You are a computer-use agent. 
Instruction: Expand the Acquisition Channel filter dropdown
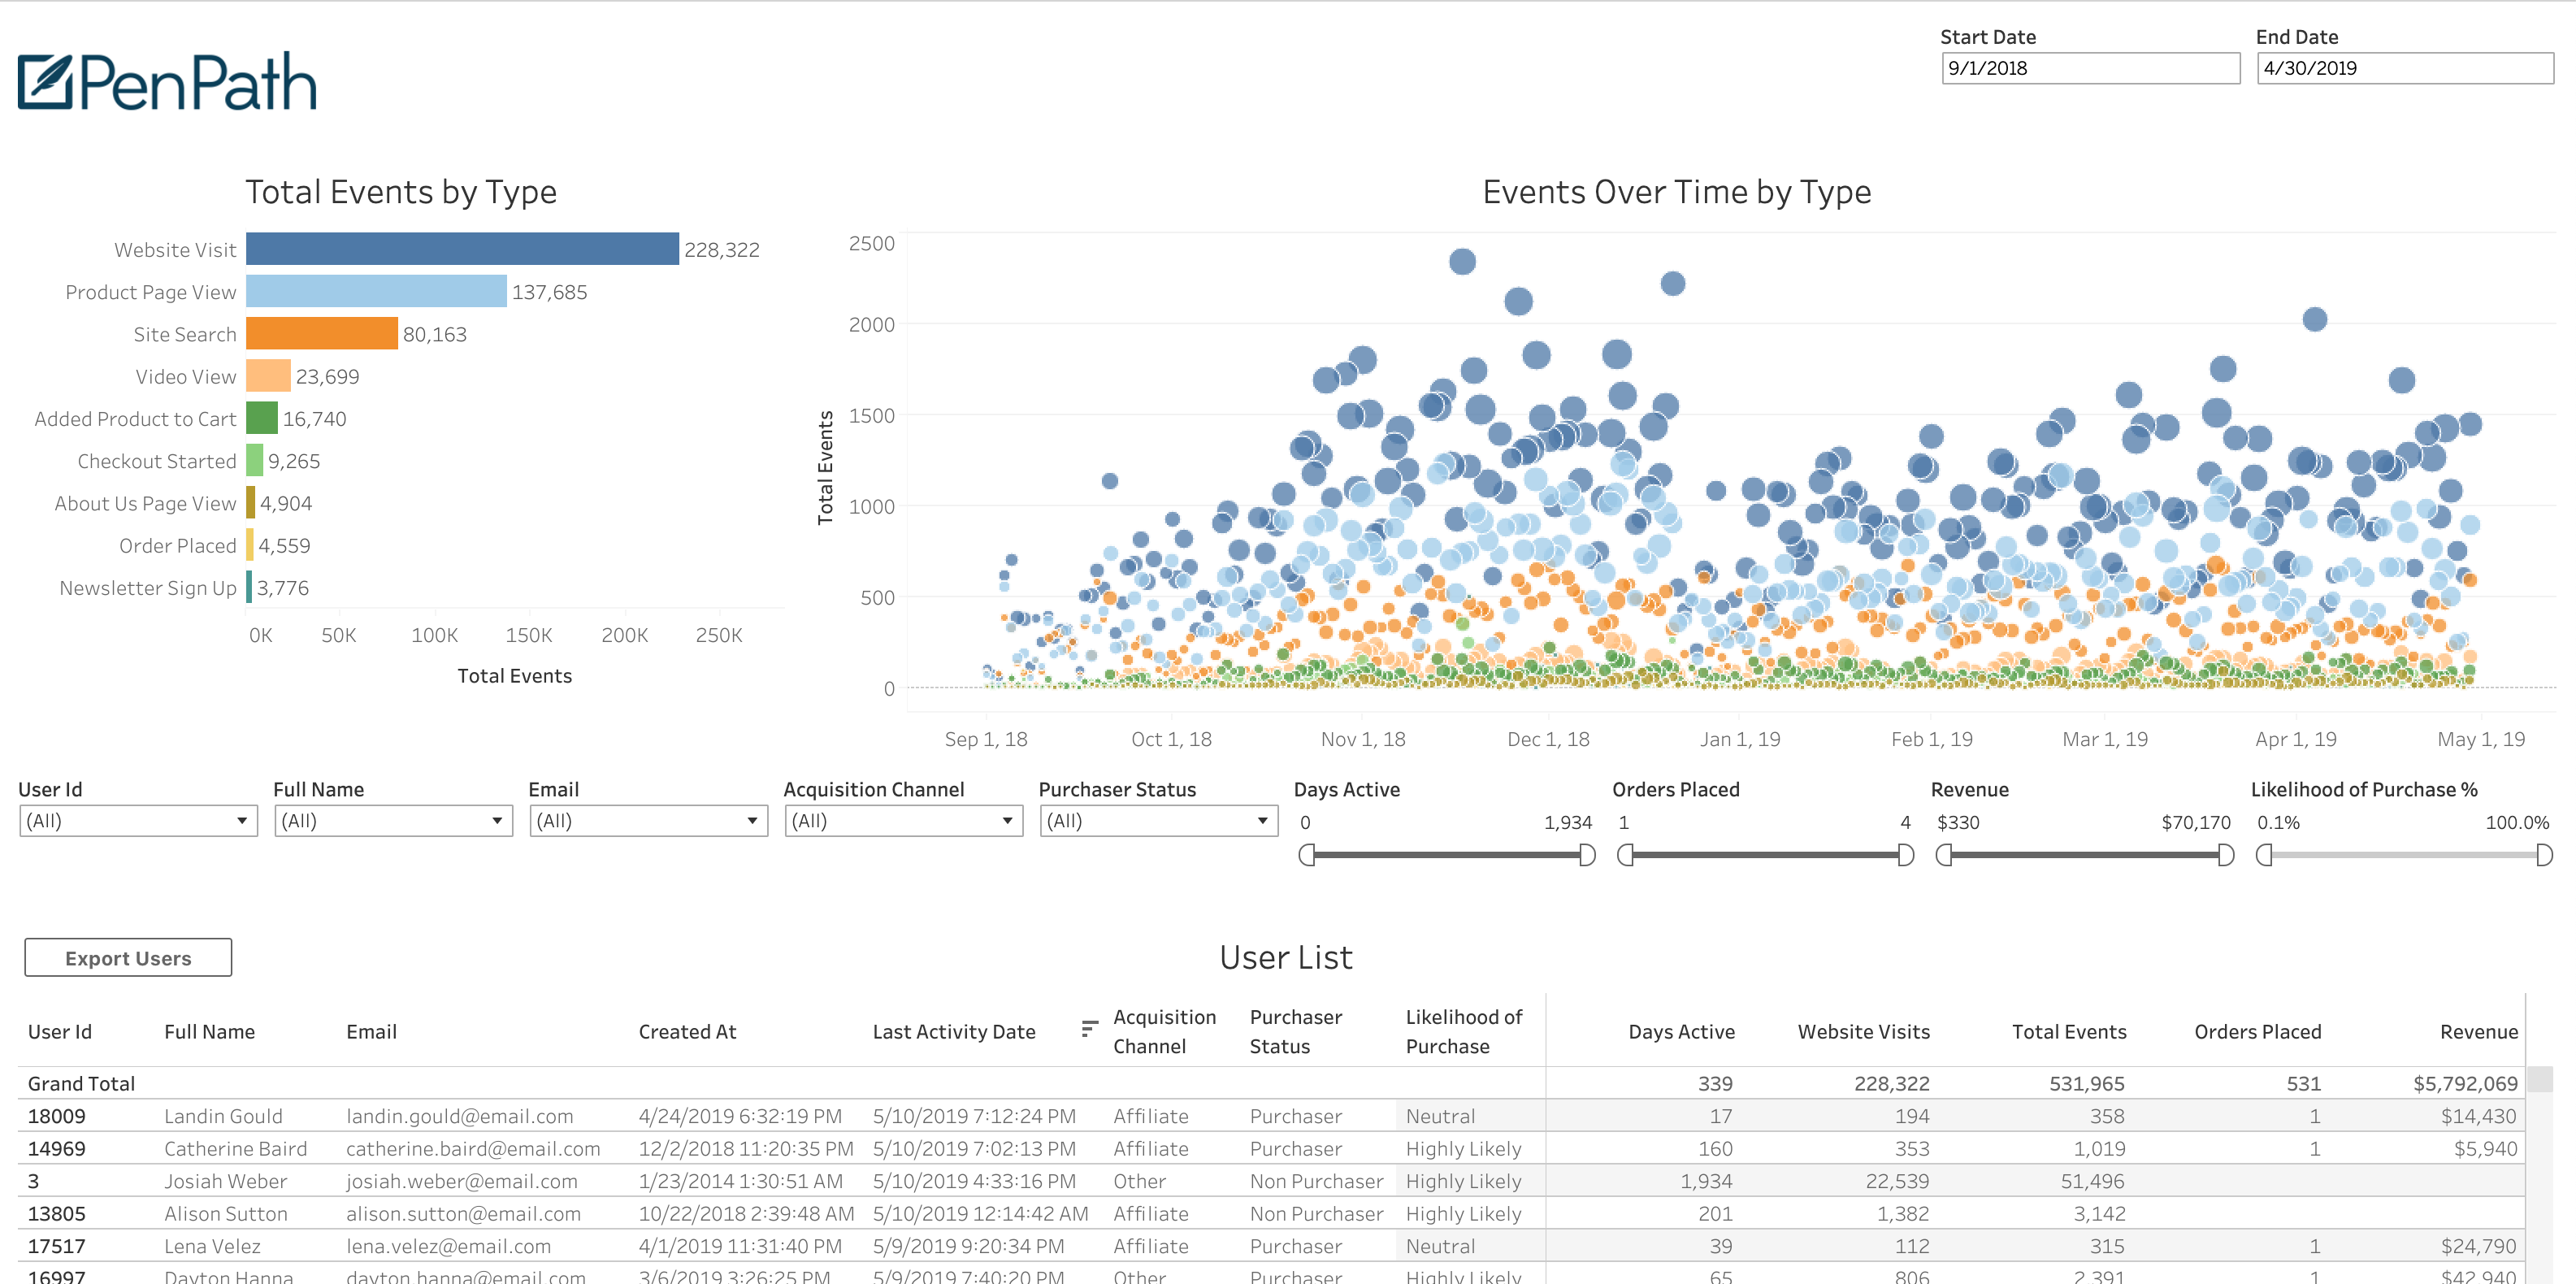point(903,821)
